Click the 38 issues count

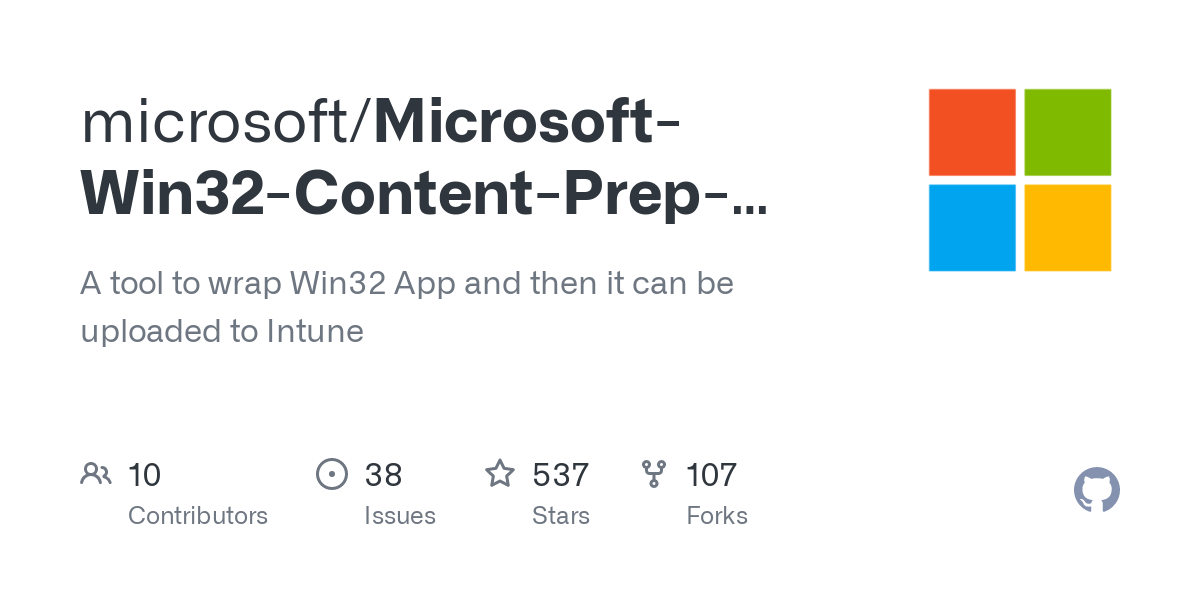tap(383, 475)
